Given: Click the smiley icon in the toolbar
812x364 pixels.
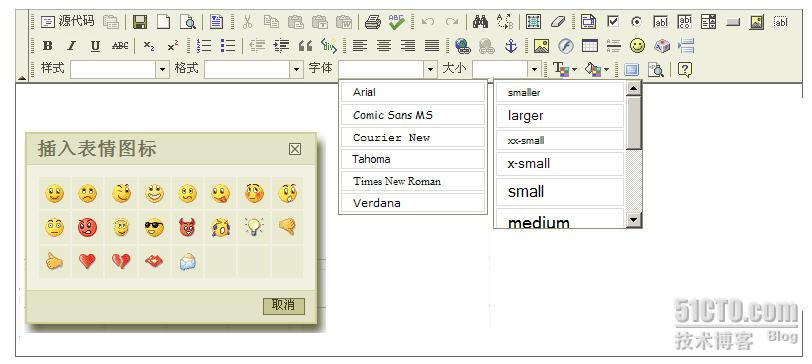Looking at the screenshot, I should tap(637, 46).
